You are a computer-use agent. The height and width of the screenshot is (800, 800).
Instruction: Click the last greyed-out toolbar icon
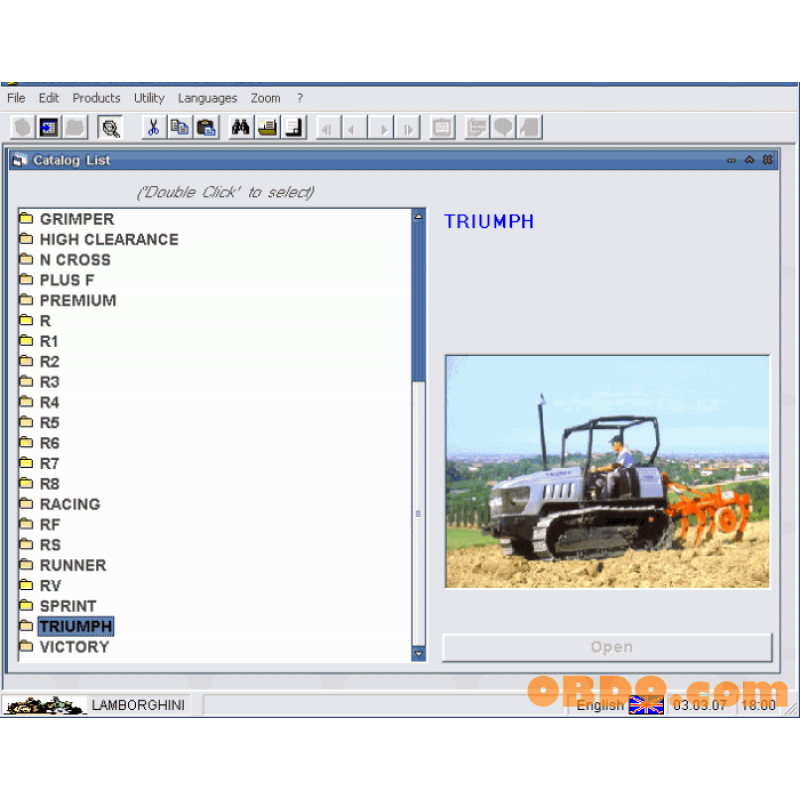point(530,127)
